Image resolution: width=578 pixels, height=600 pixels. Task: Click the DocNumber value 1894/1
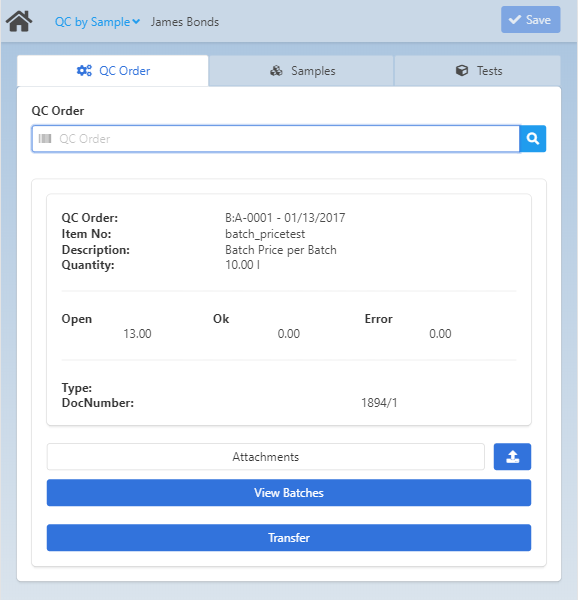coord(379,403)
